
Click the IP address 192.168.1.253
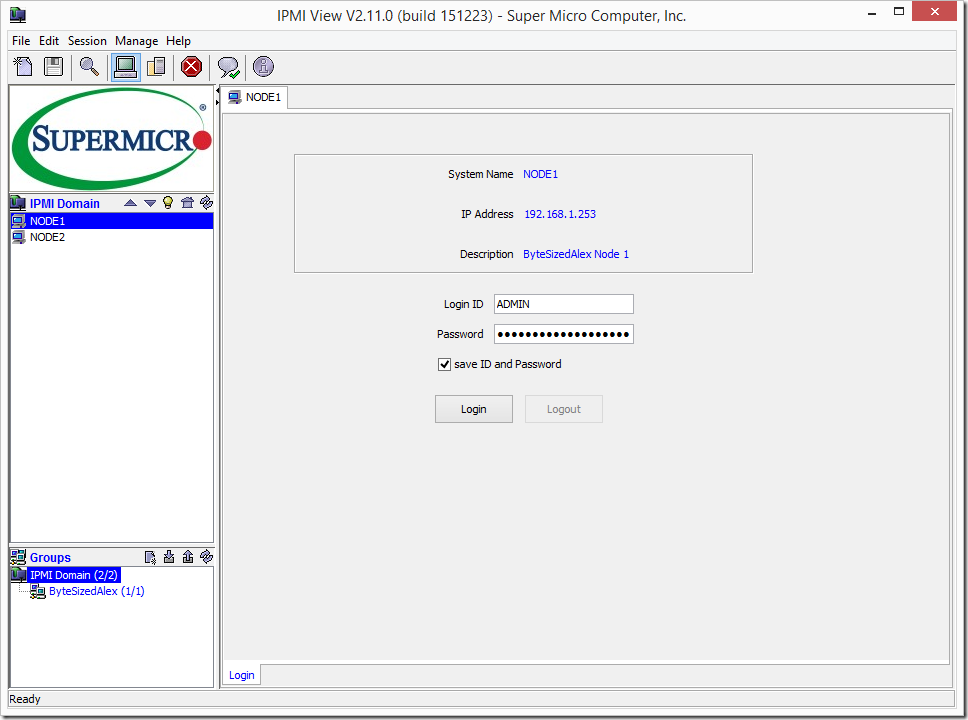[x=560, y=214]
